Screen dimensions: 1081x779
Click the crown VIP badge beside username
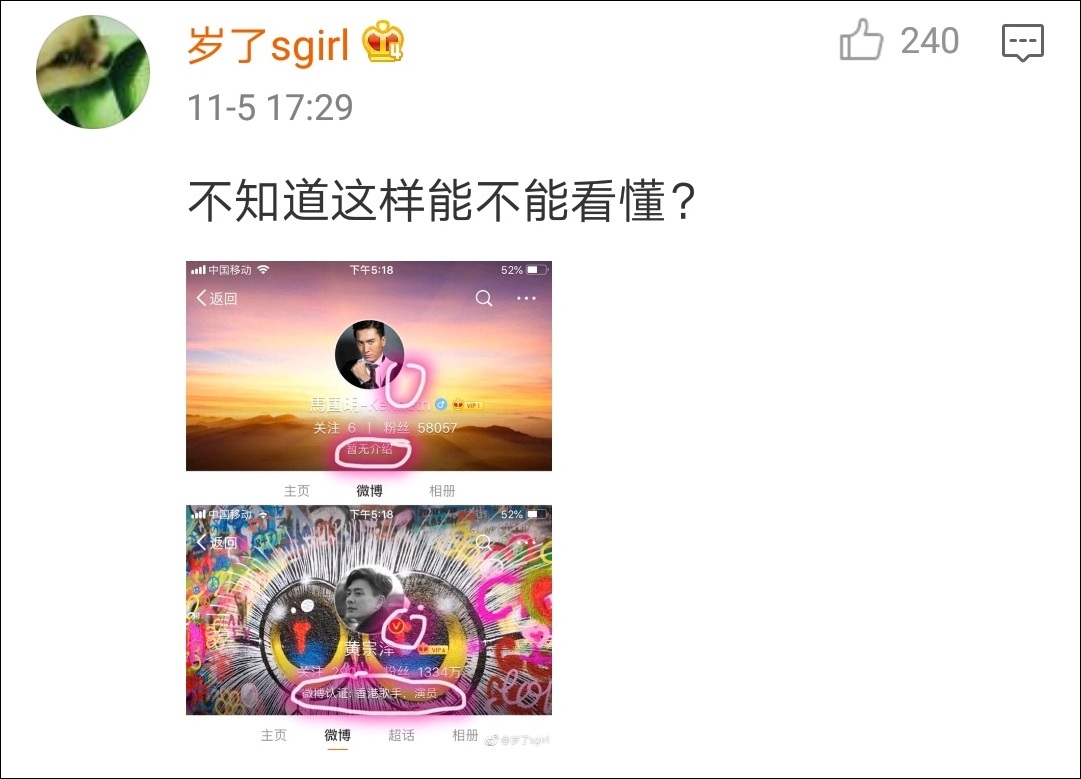tap(383, 41)
